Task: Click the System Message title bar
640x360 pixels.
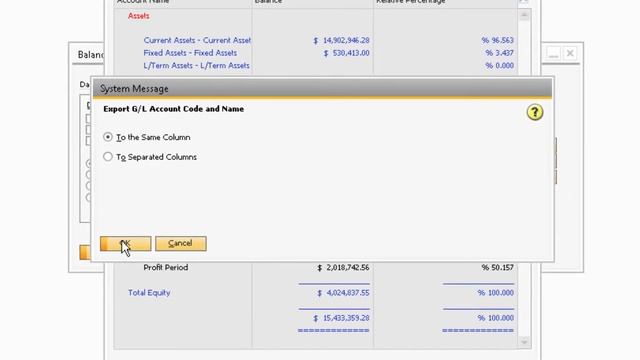Action: (x=322, y=89)
